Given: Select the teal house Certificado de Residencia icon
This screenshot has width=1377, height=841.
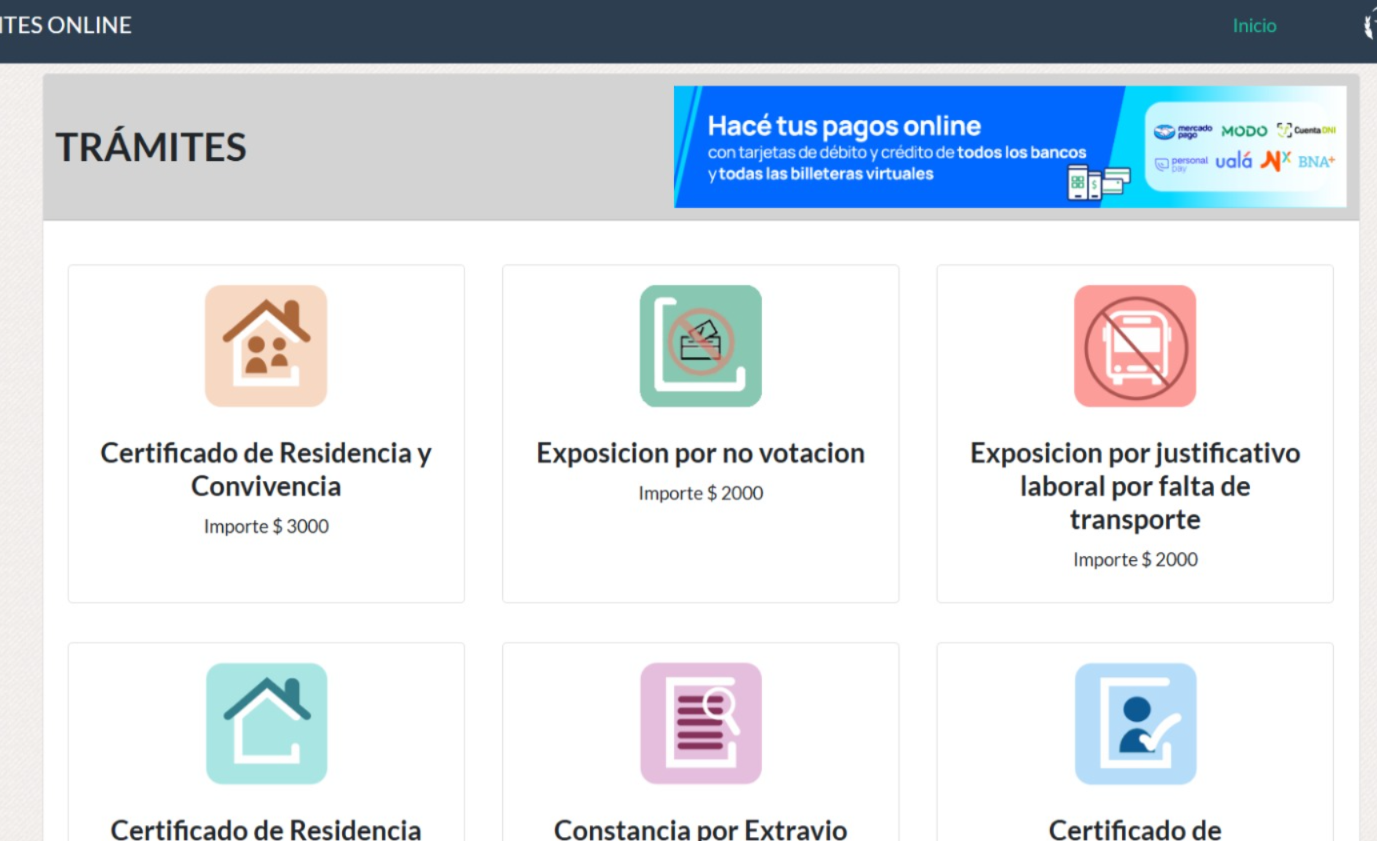Looking at the screenshot, I should tap(266, 723).
